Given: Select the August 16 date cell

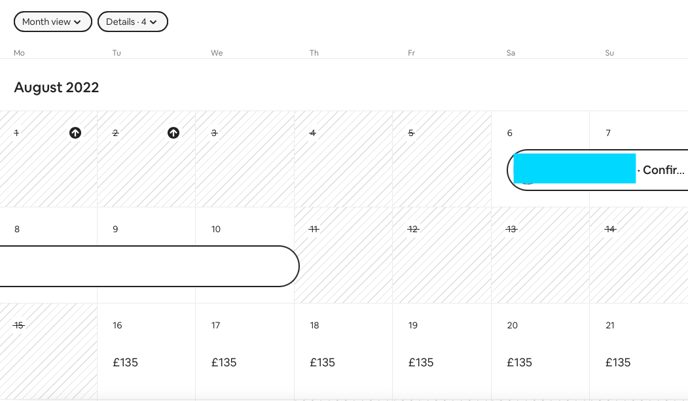Looking at the screenshot, I should (147, 351).
